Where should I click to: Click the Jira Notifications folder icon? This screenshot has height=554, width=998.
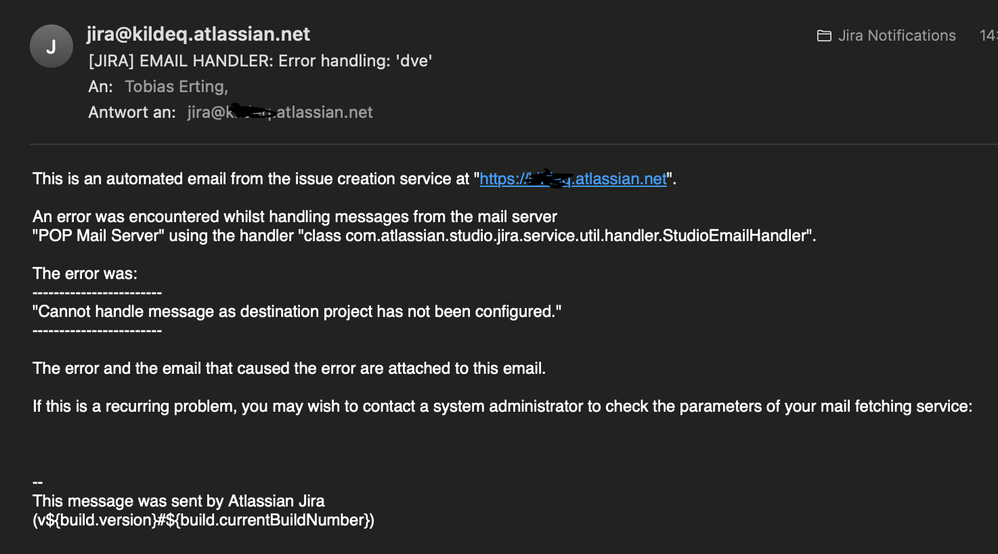824,36
